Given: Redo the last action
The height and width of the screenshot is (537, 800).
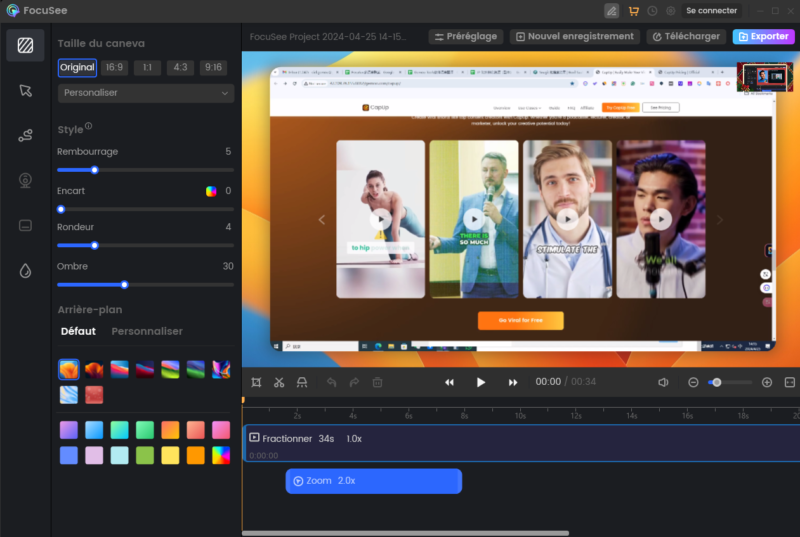Looking at the screenshot, I should click(x=354, y=382).
